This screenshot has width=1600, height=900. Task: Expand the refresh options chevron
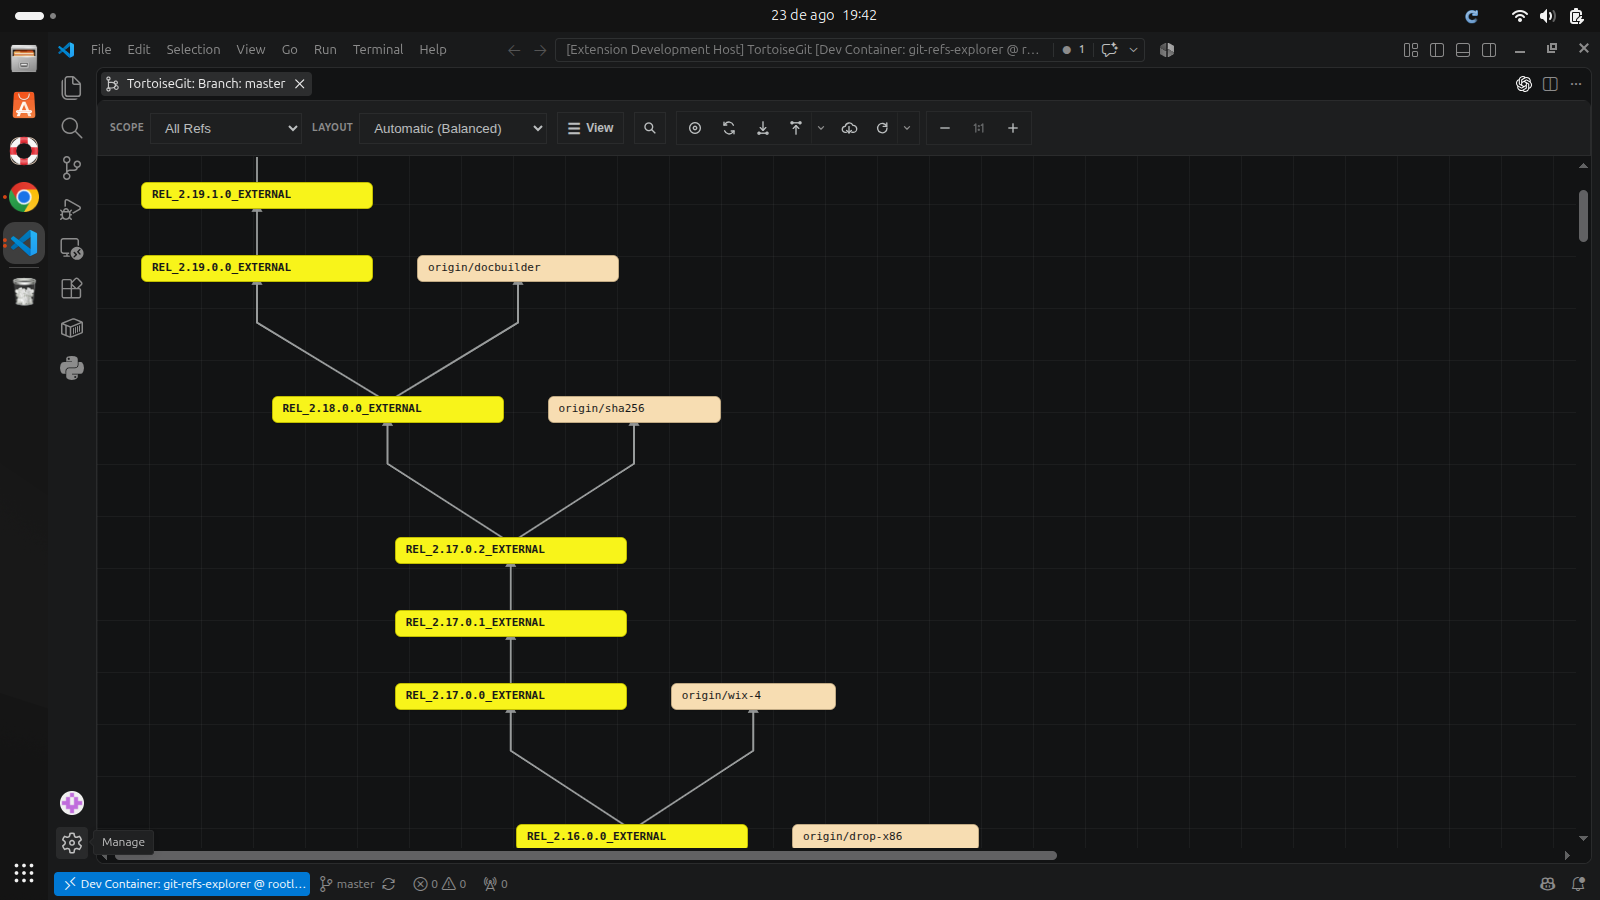coord(907,128)
